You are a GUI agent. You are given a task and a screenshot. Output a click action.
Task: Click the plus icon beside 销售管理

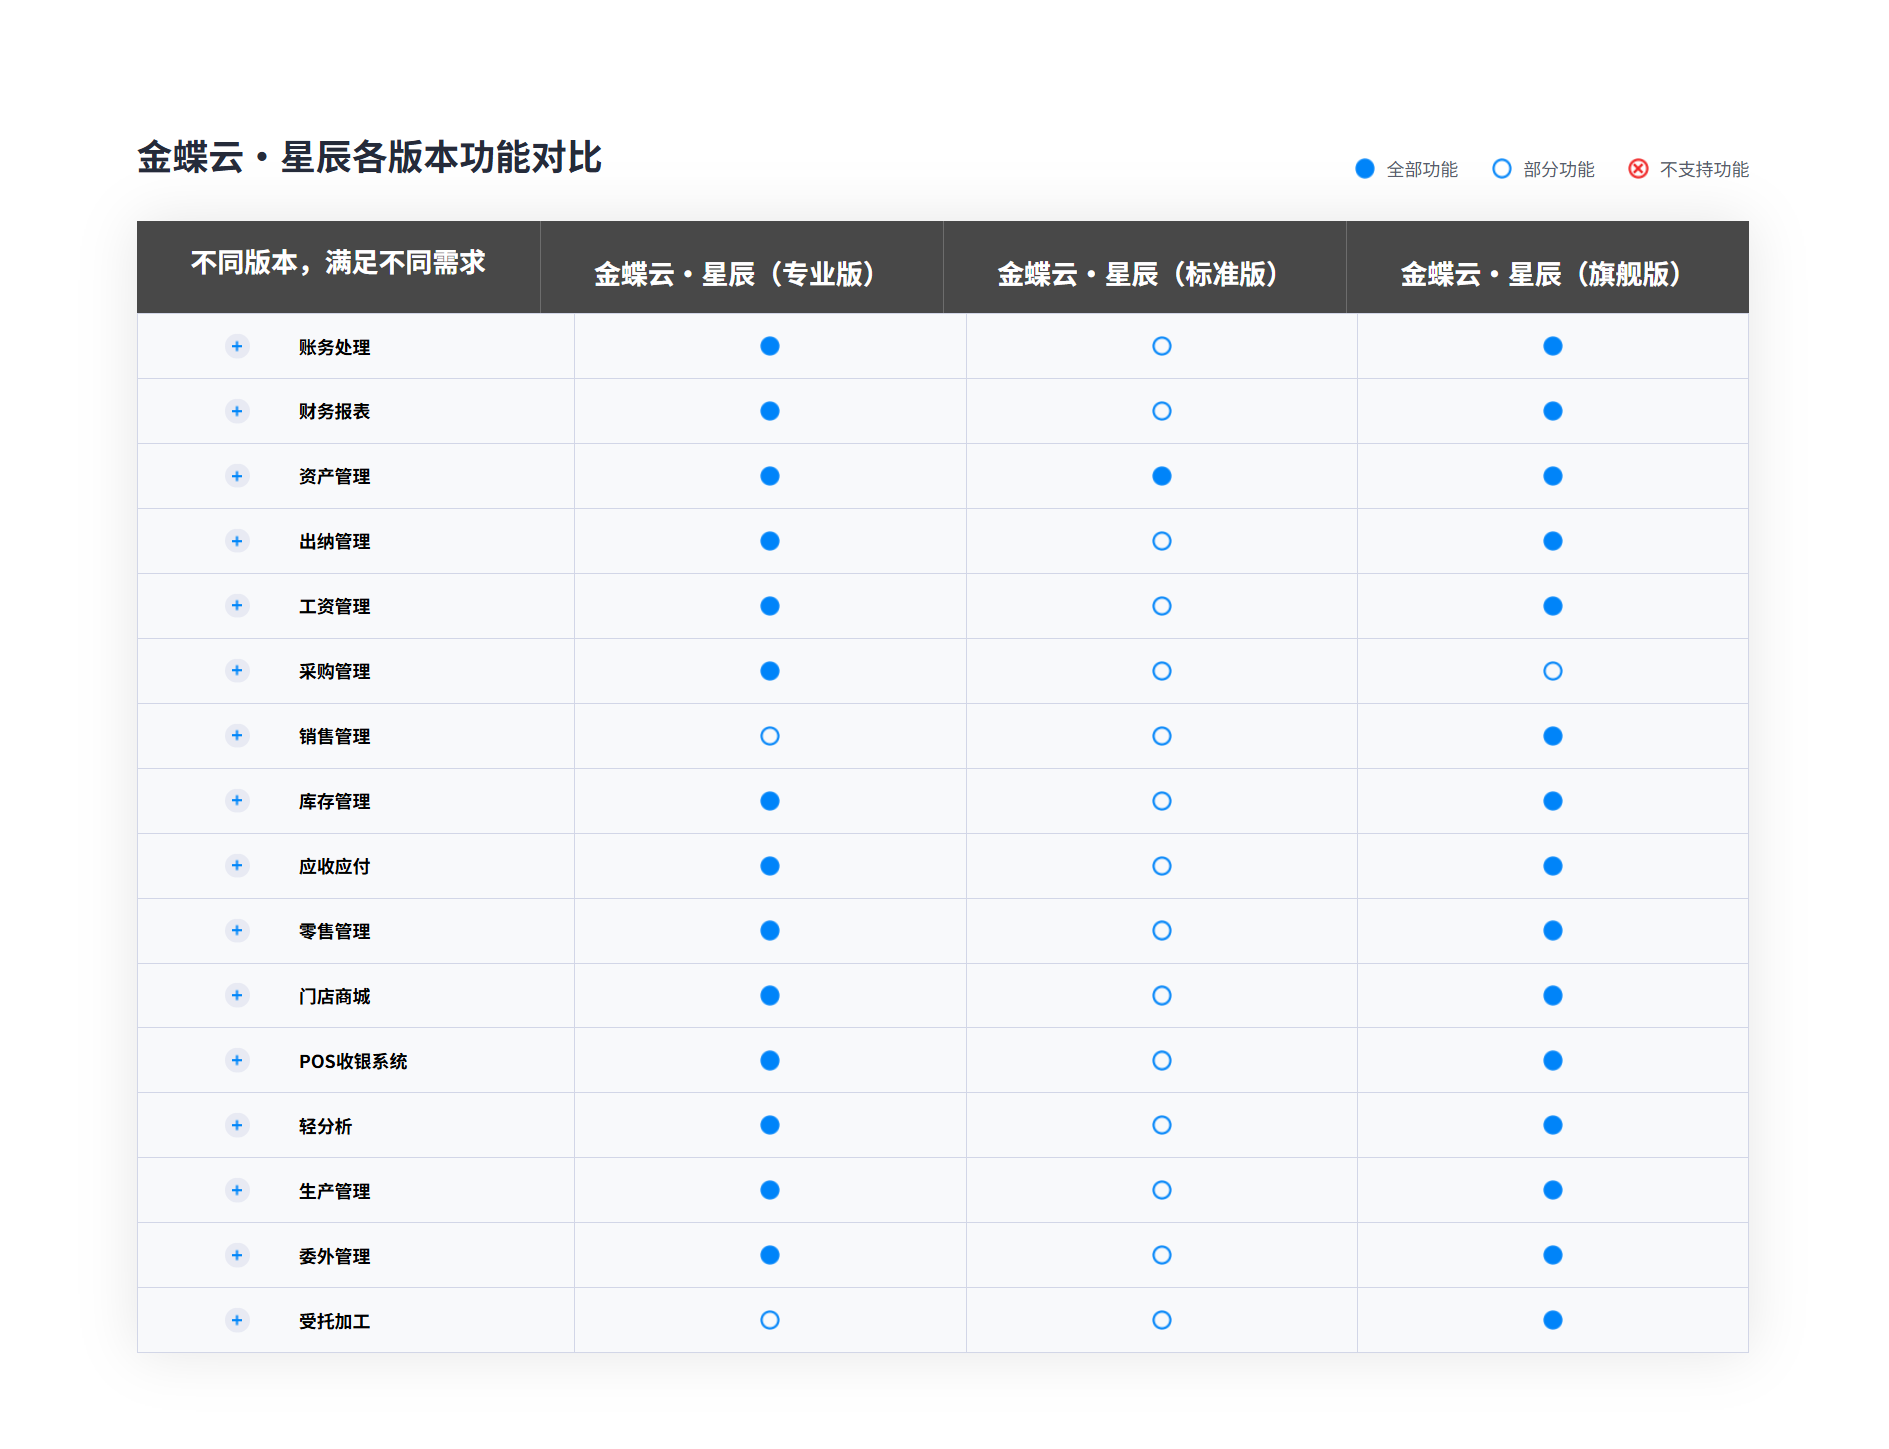click(237, 735)
